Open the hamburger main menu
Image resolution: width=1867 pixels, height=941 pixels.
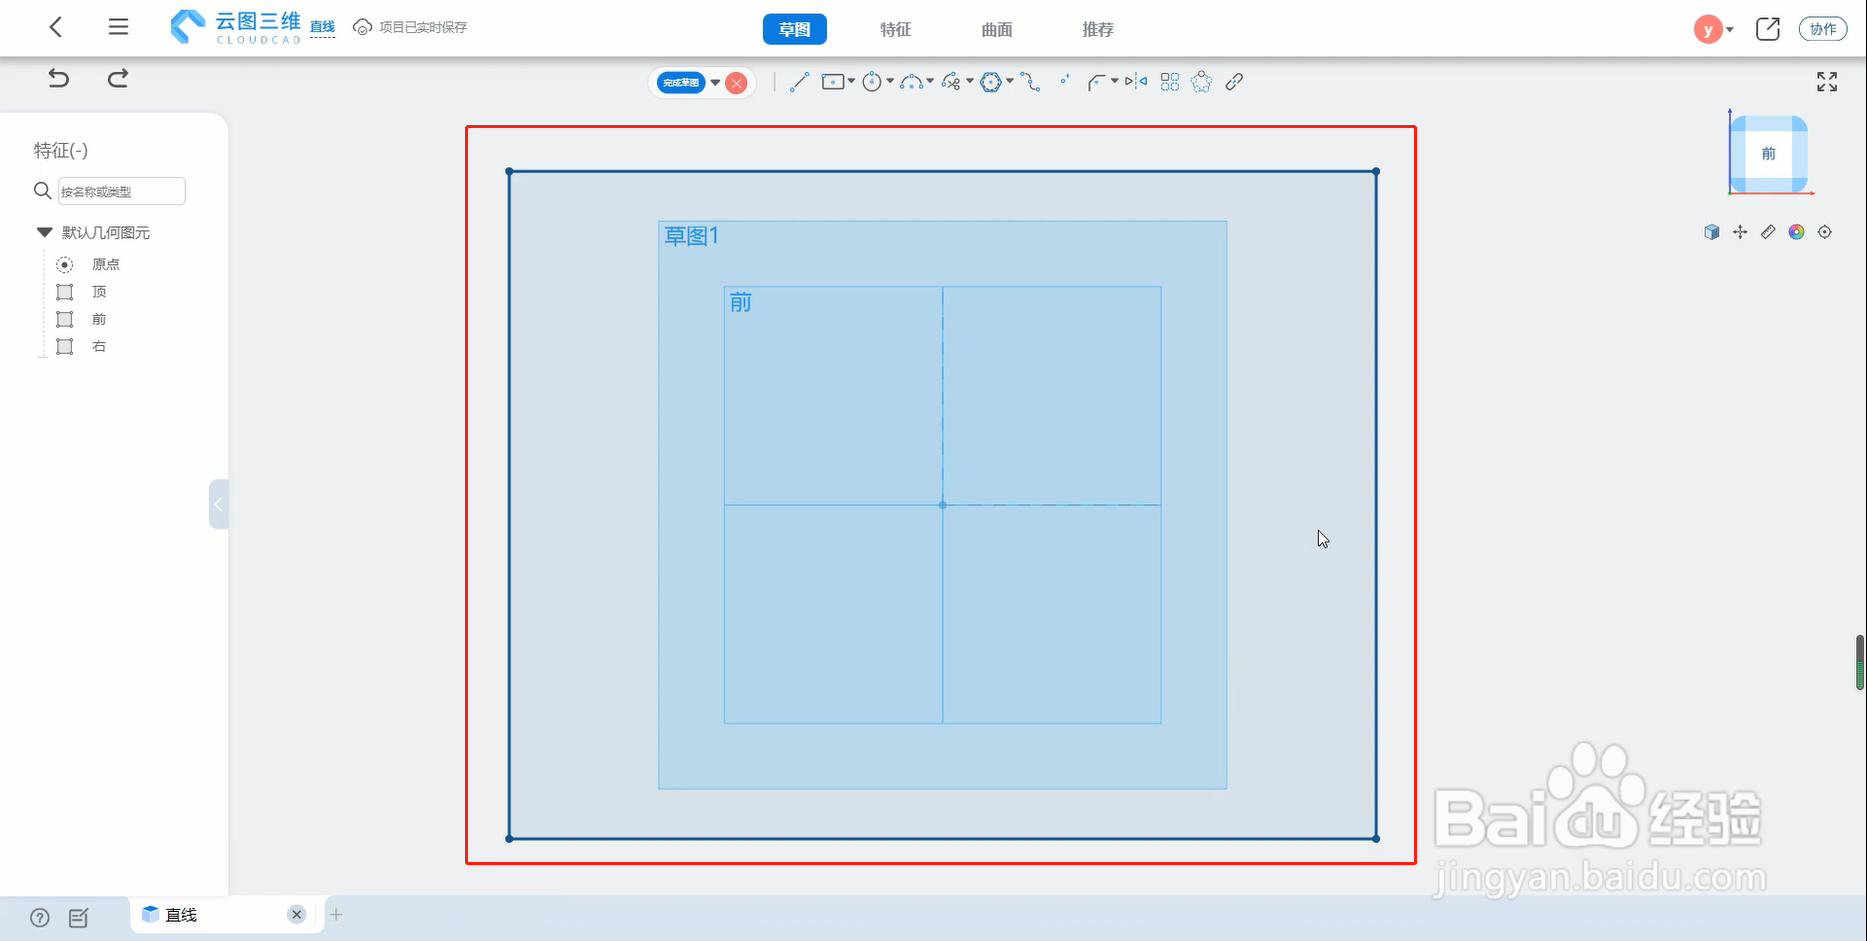point(118,27)
